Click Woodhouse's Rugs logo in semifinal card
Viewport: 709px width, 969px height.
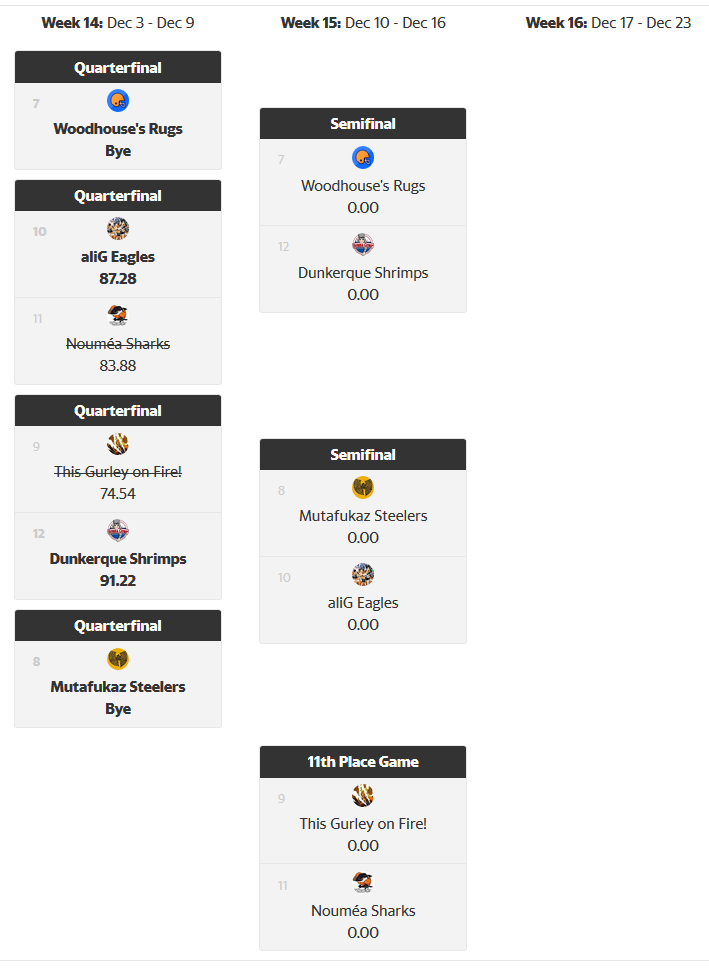pyautogui.click(x=363, y=157)
